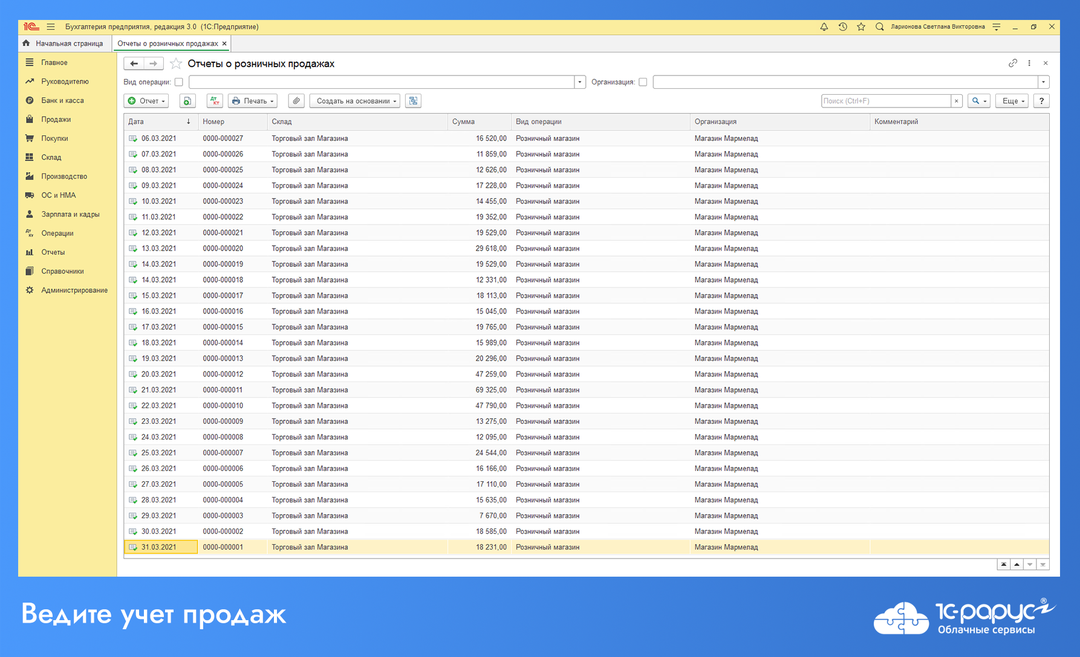Move down one row with down arrow

click(x=1030, y=565)
